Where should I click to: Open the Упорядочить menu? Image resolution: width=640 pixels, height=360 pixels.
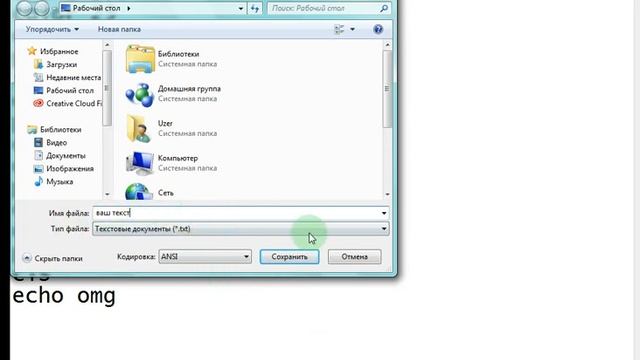coord(52,29)
